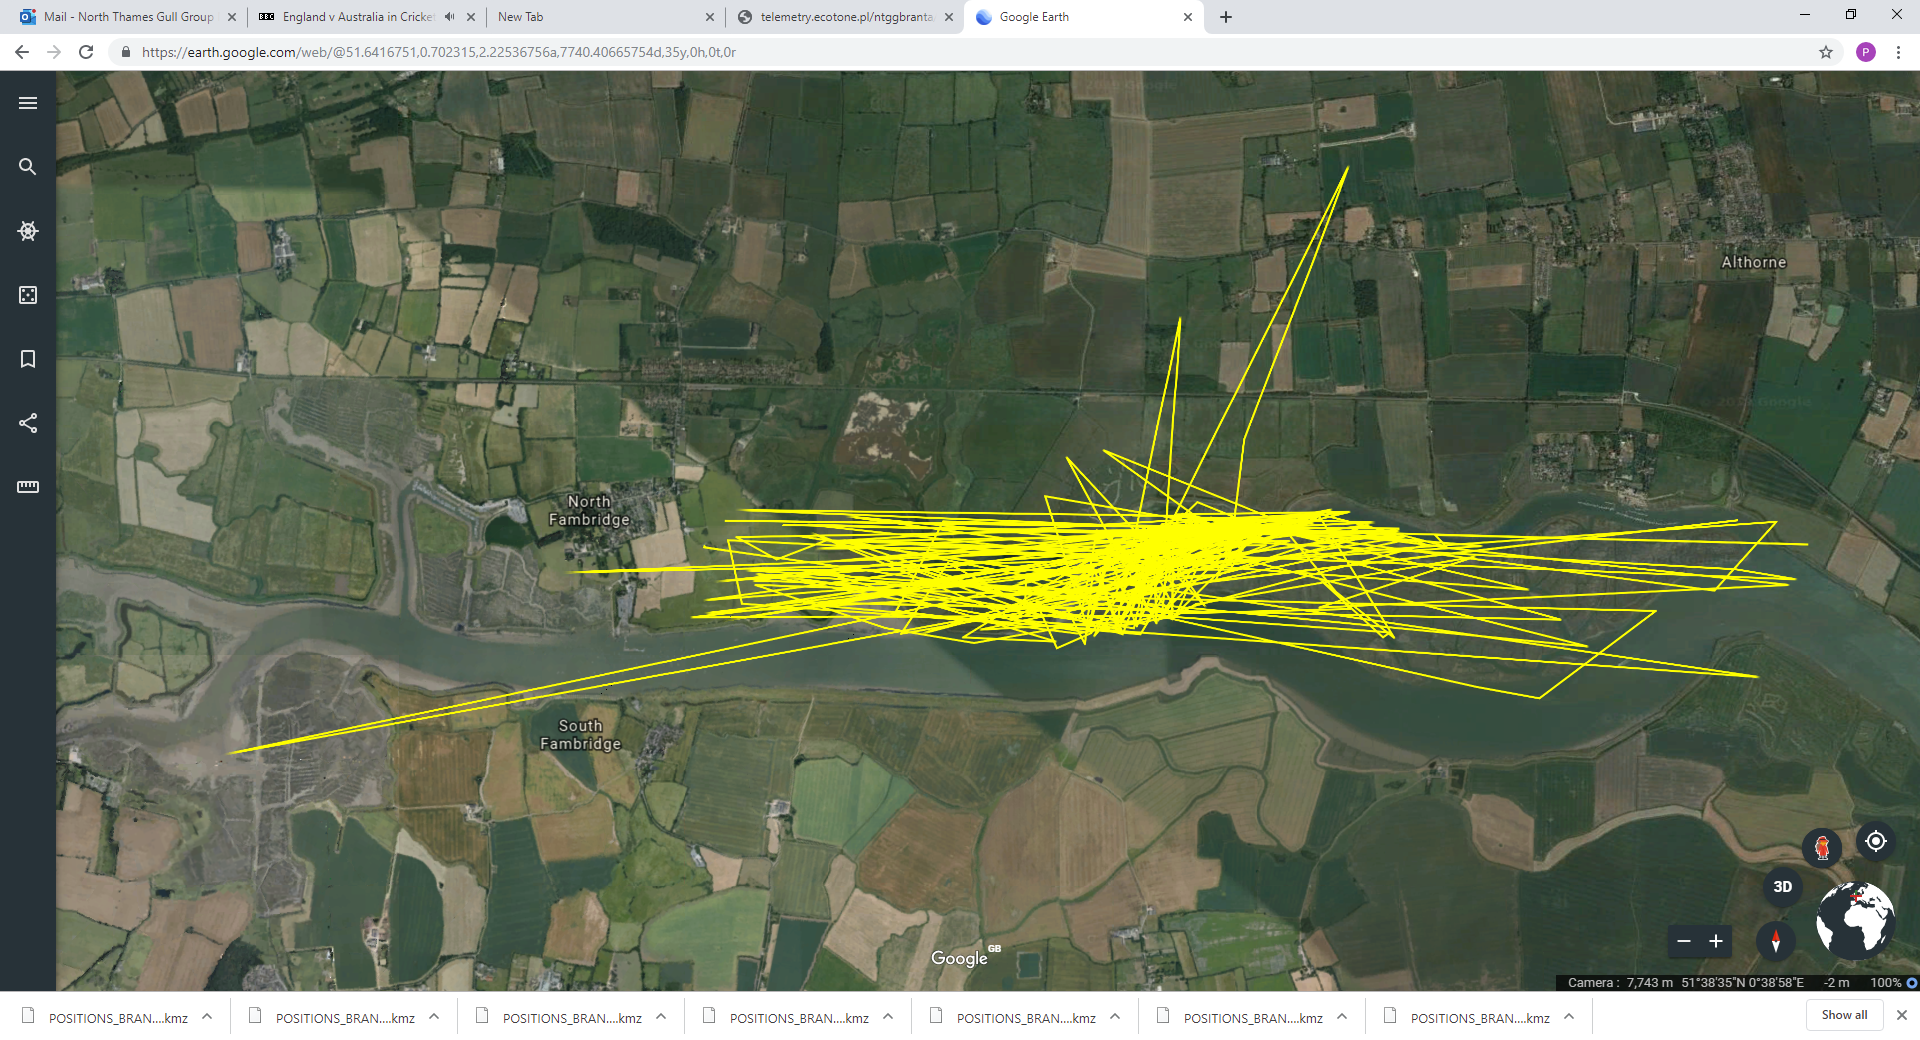The image size is (1920, 1040).
Task: Open the Chrome three-dot menu
Action: (1898, 52)
